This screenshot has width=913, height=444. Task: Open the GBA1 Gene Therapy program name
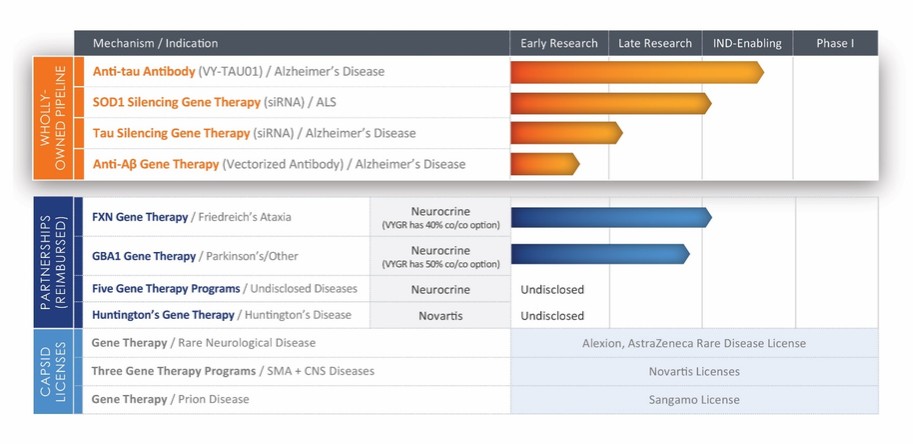pyautogui.click(x=144, y=256)
